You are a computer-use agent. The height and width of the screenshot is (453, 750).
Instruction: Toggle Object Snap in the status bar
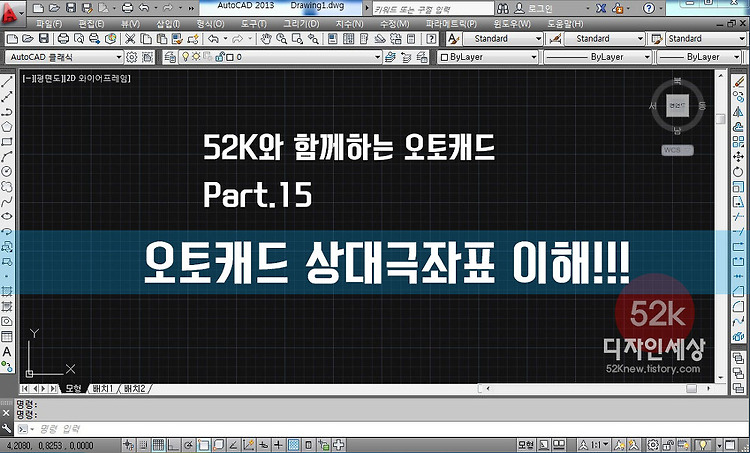204,445
